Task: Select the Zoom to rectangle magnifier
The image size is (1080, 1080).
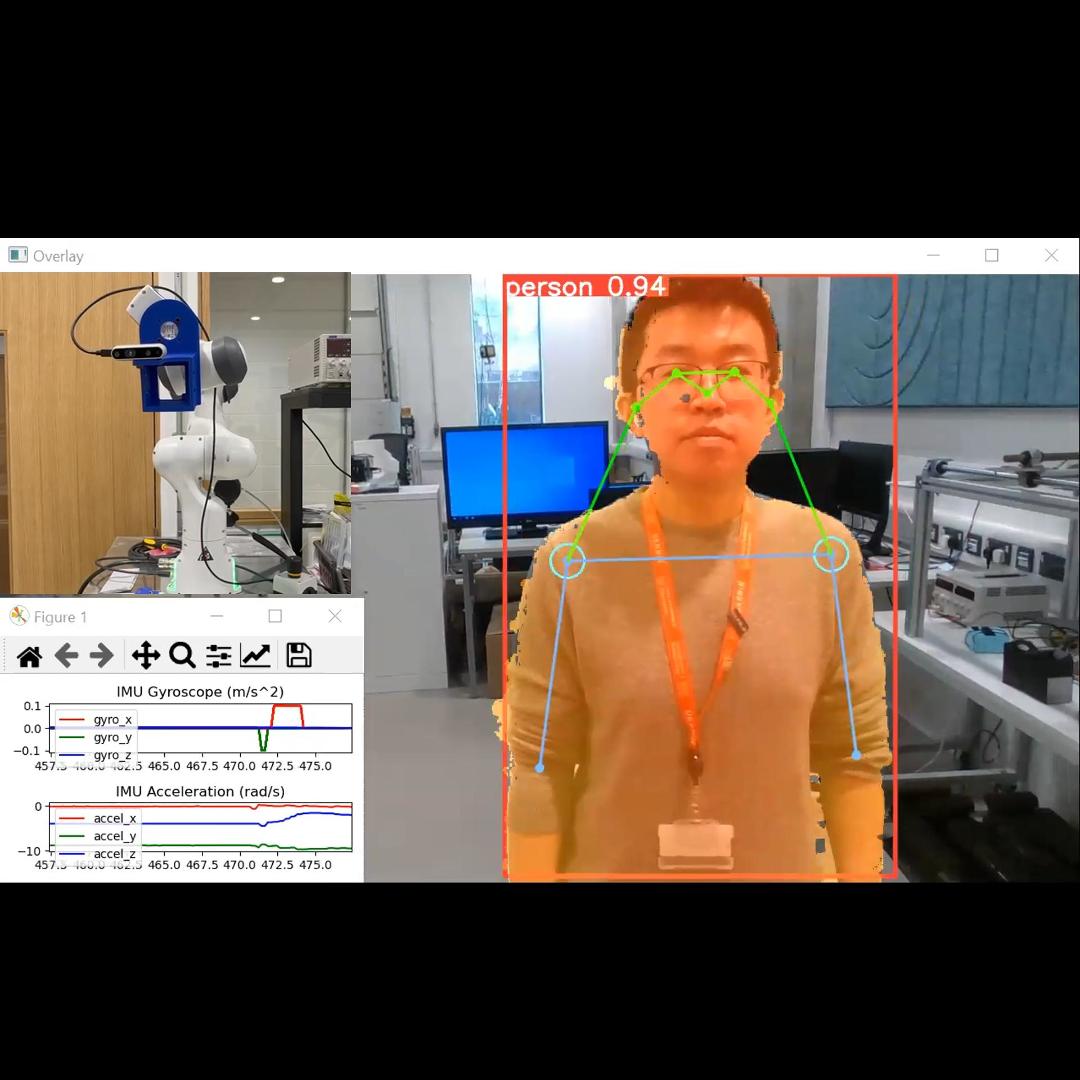Action: [x=182, y=656]
